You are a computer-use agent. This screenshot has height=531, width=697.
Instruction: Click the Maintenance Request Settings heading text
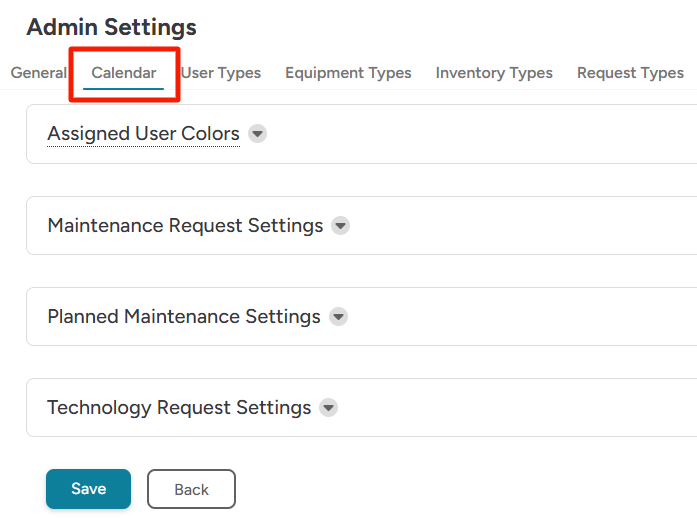(185, 226)
